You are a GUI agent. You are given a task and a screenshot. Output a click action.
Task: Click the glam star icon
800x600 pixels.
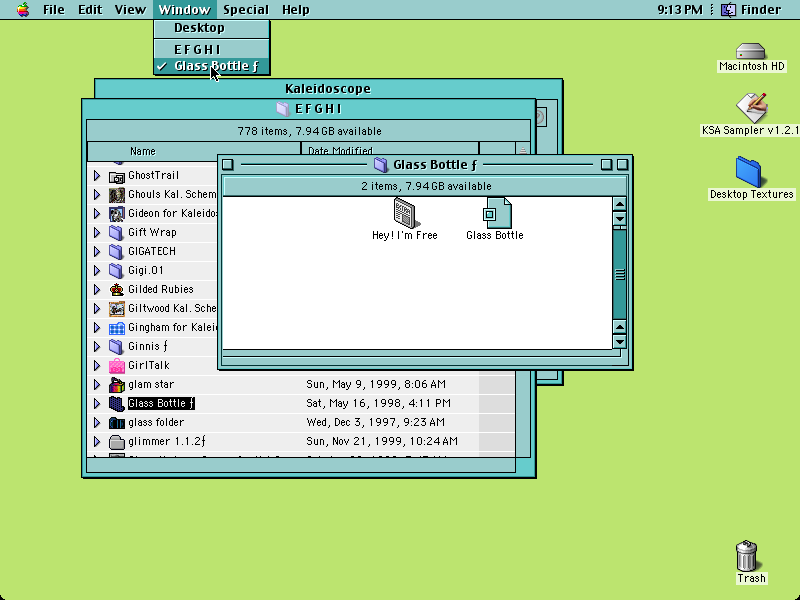coord(117,385)
